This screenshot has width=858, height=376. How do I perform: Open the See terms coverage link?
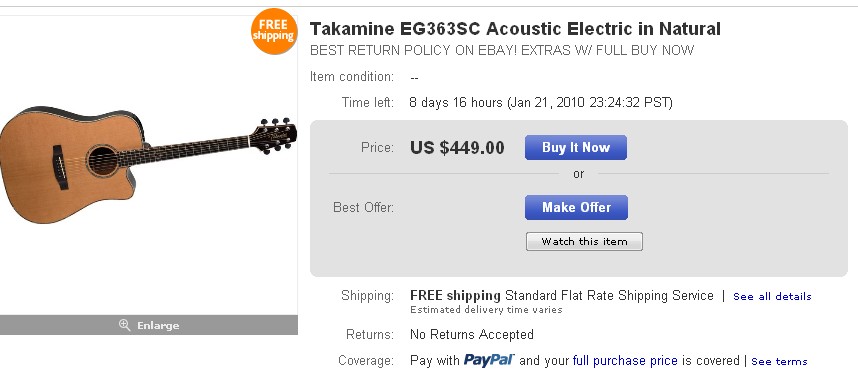pos(779,361)
